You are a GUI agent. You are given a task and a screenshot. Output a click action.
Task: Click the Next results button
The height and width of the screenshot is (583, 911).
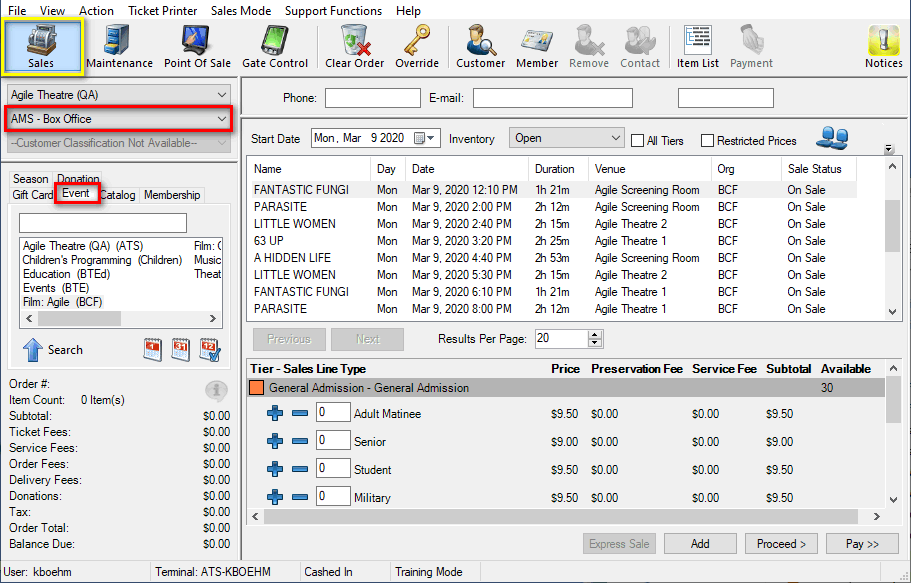click(367, 339)
